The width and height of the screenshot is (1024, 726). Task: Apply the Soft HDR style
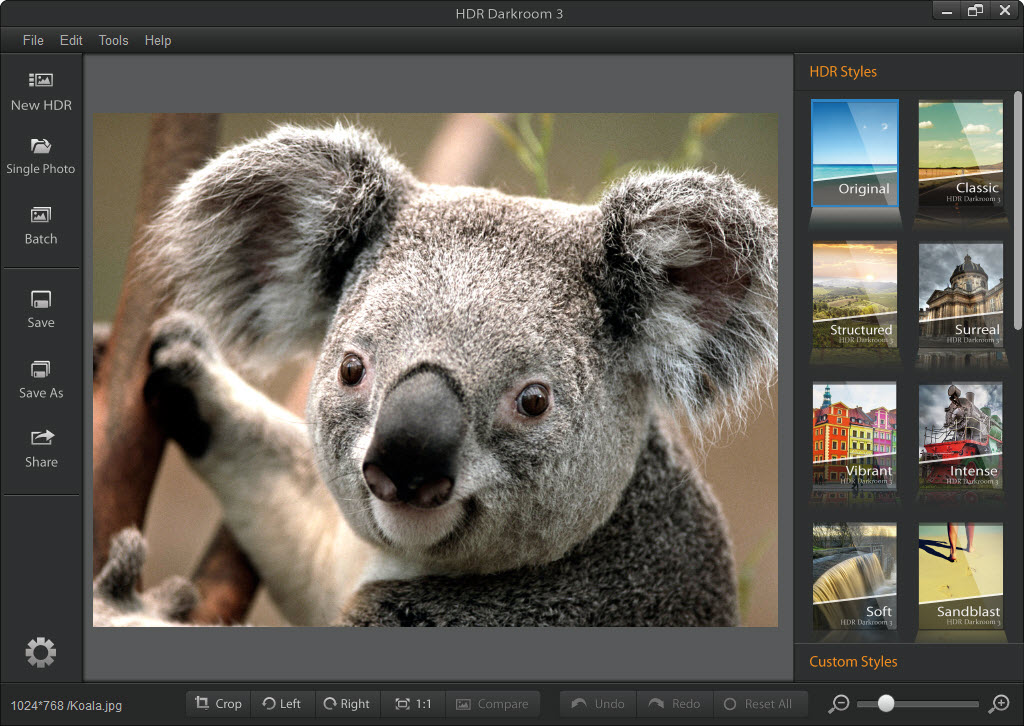tap(855, 576)
